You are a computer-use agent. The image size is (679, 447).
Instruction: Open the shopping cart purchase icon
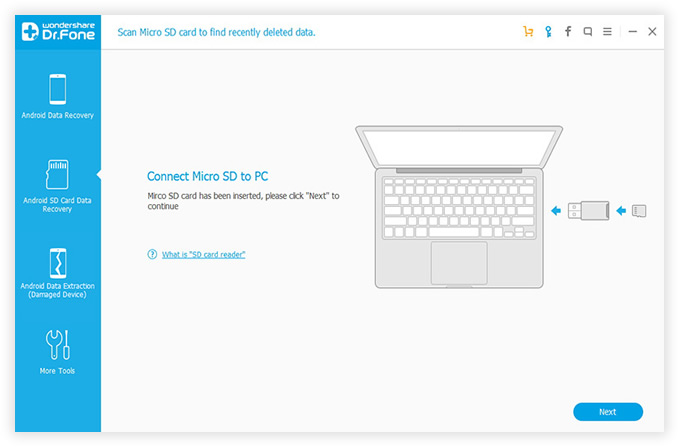[528, 32]
